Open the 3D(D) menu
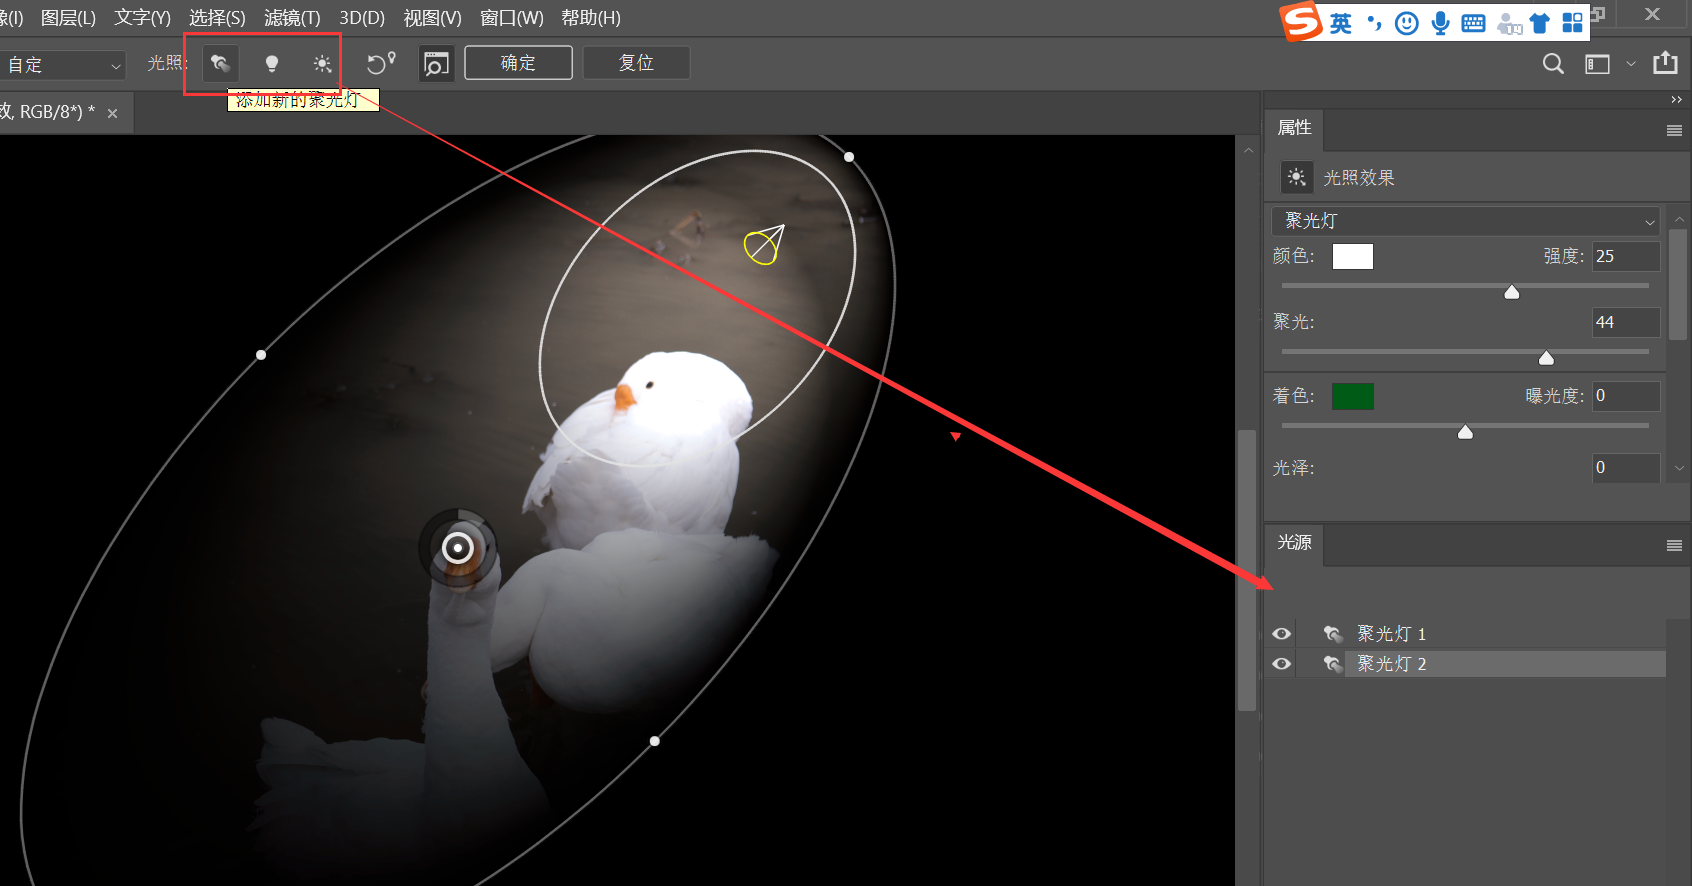Viewport: 1692px width, 886px height. 362,18
